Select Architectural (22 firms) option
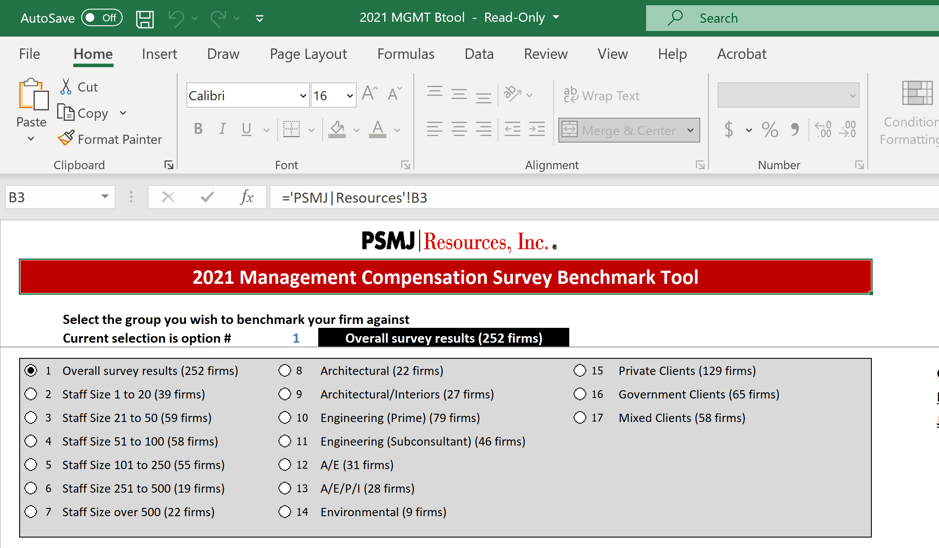The image size is (939, 548). tap(284, 371)
